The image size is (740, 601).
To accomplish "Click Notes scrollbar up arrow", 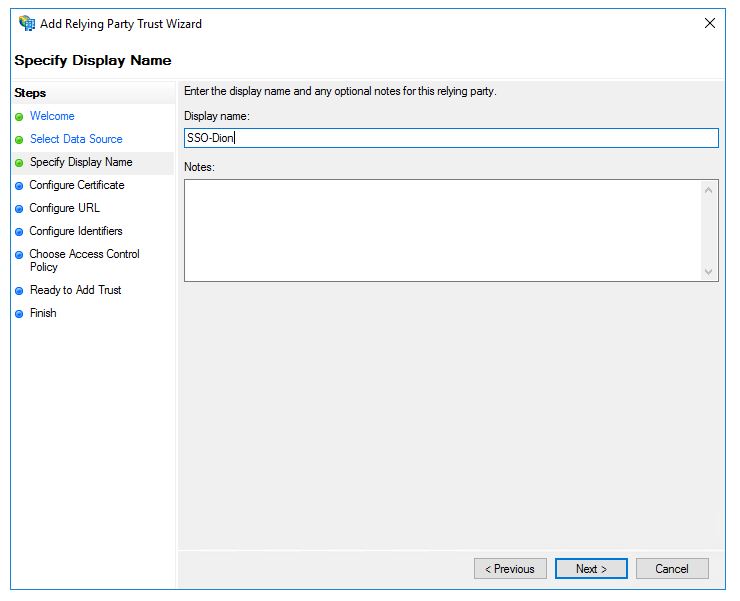I will (708, 190).
